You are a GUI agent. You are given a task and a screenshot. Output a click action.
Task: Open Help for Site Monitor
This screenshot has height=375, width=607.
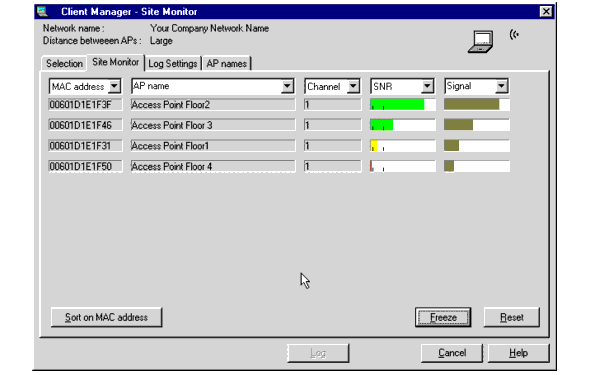click(518, 353)
